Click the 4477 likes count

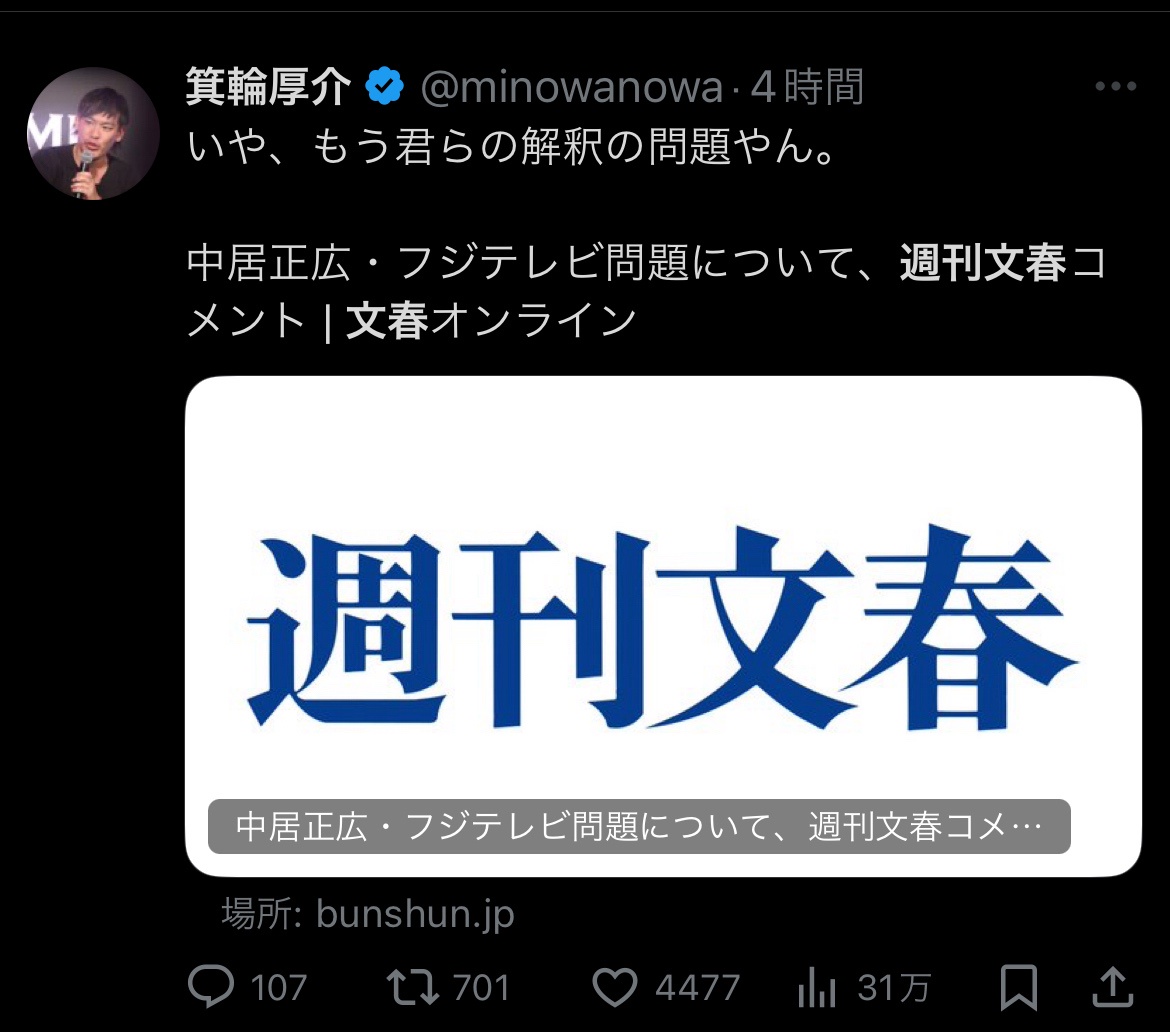coord(698,988)
